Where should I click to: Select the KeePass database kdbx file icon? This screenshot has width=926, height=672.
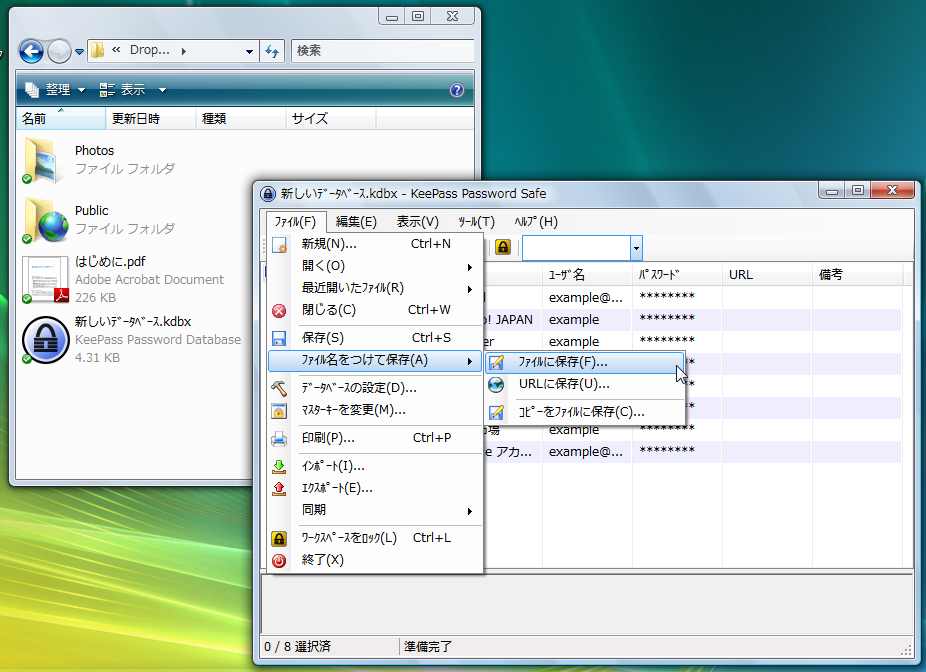(x=45, y=340)
